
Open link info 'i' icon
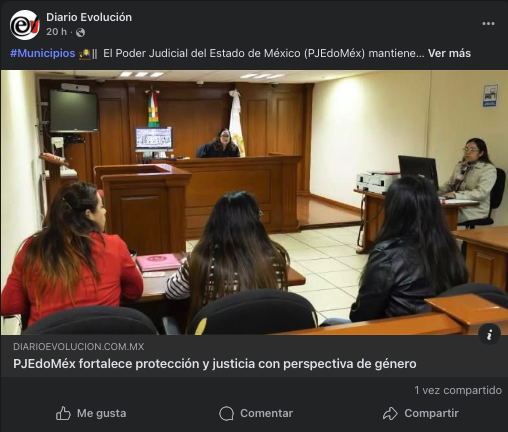pos(489,334)
